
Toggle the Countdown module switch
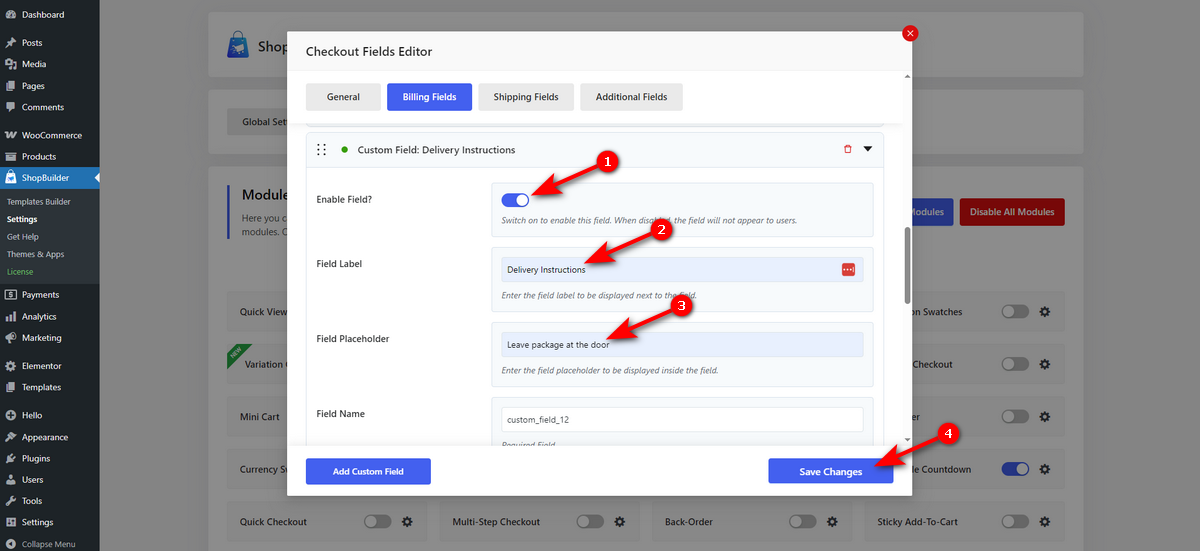coord(1015,469)
